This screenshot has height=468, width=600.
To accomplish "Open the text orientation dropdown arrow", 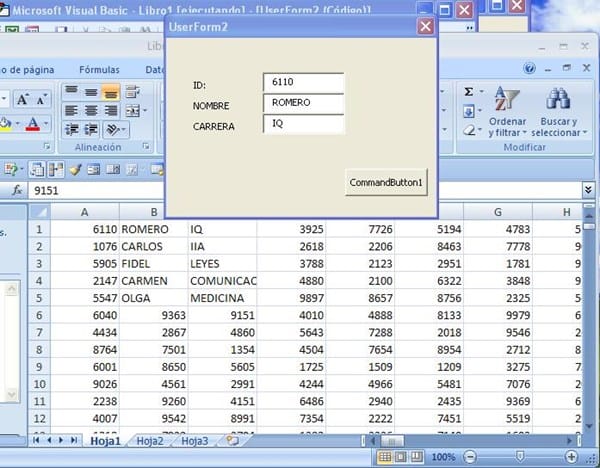I will tap(125, 129).
